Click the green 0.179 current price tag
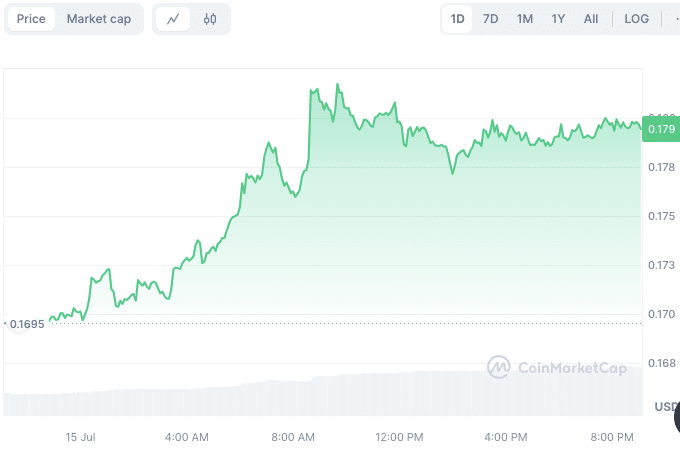The image size is (680, 449). tap(660, 129)
